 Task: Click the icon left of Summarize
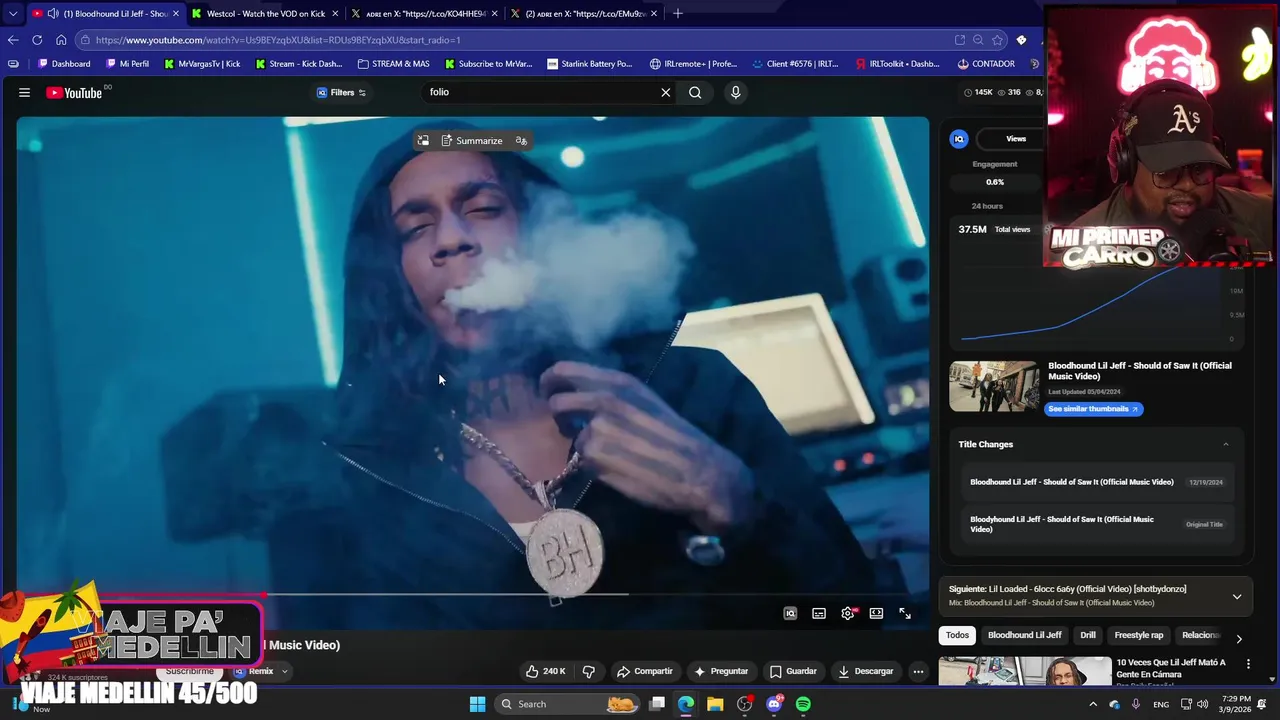[423, 141]
